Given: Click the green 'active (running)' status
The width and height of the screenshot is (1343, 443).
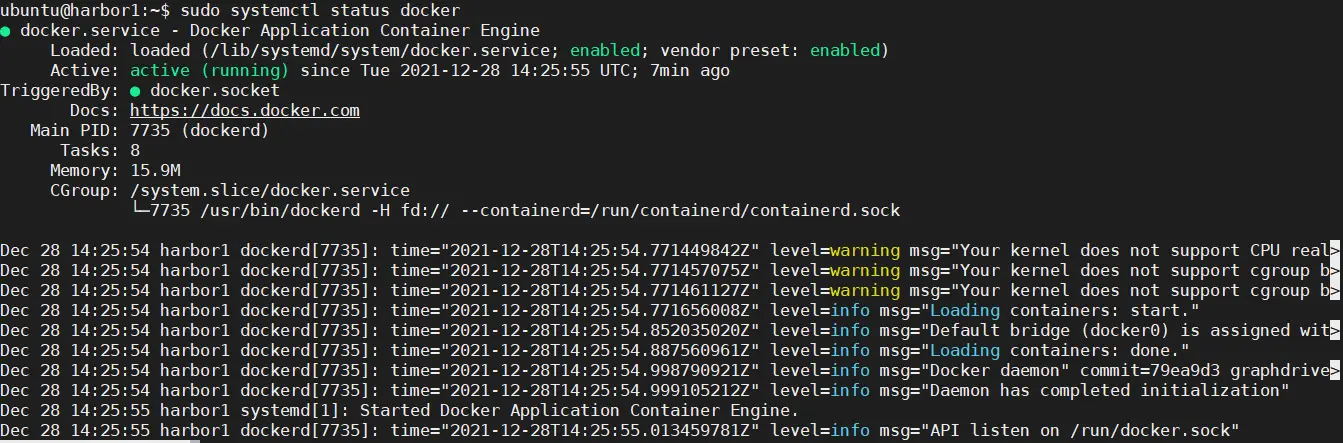Looking at the screenshot, I should point(210,71).
